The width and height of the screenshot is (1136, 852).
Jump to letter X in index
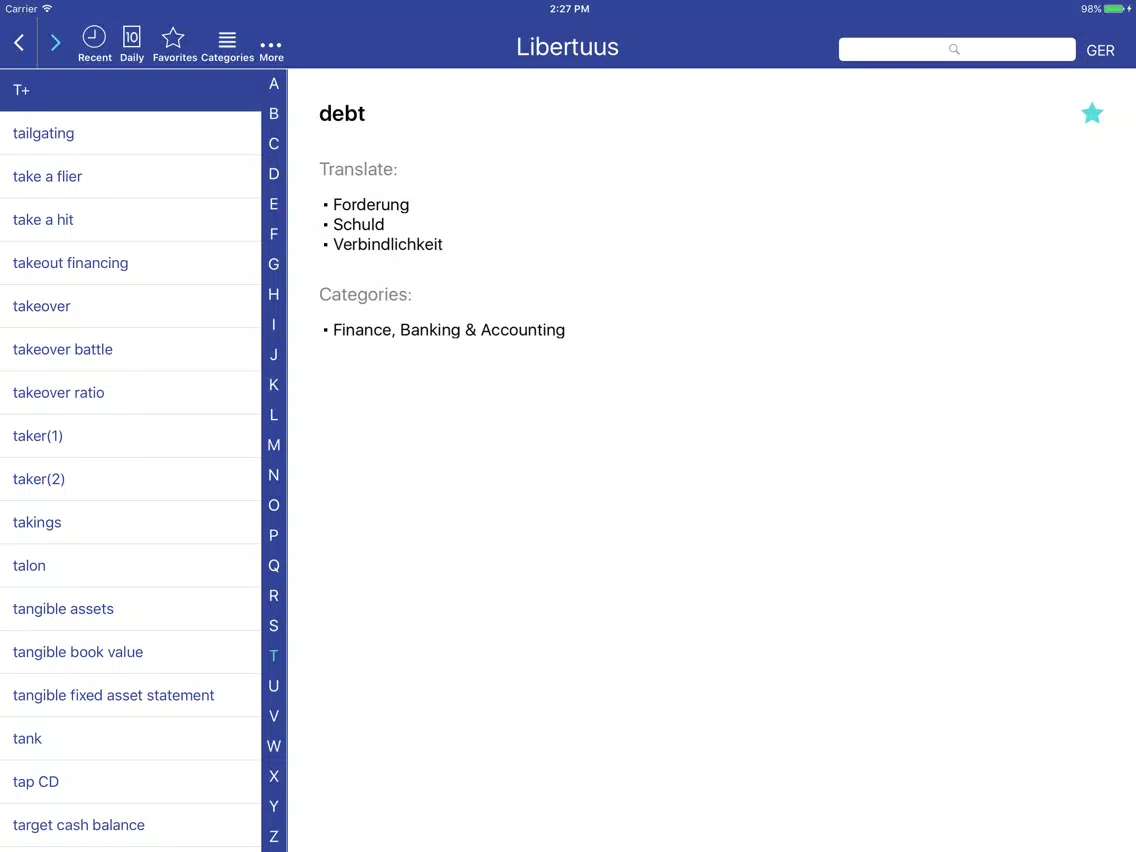tap(274, 777)
